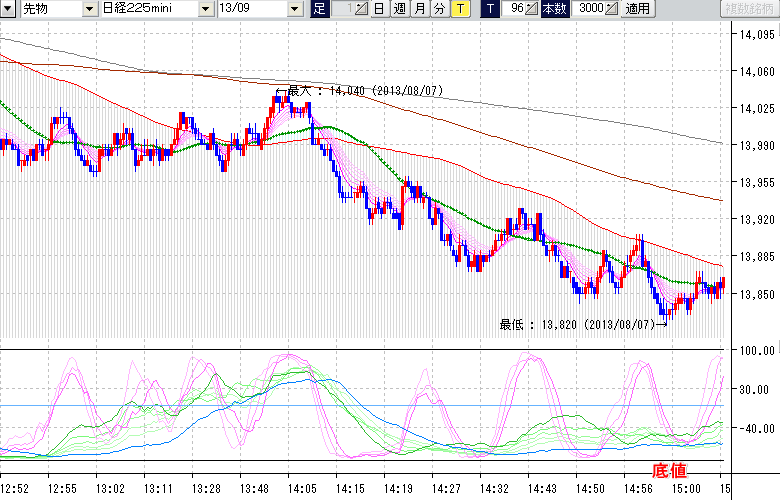The width and height of the screenshot is (780, 500).
Task: Click the 複数銘柄 multiple symbols button
Action: [x=748, y=9]
